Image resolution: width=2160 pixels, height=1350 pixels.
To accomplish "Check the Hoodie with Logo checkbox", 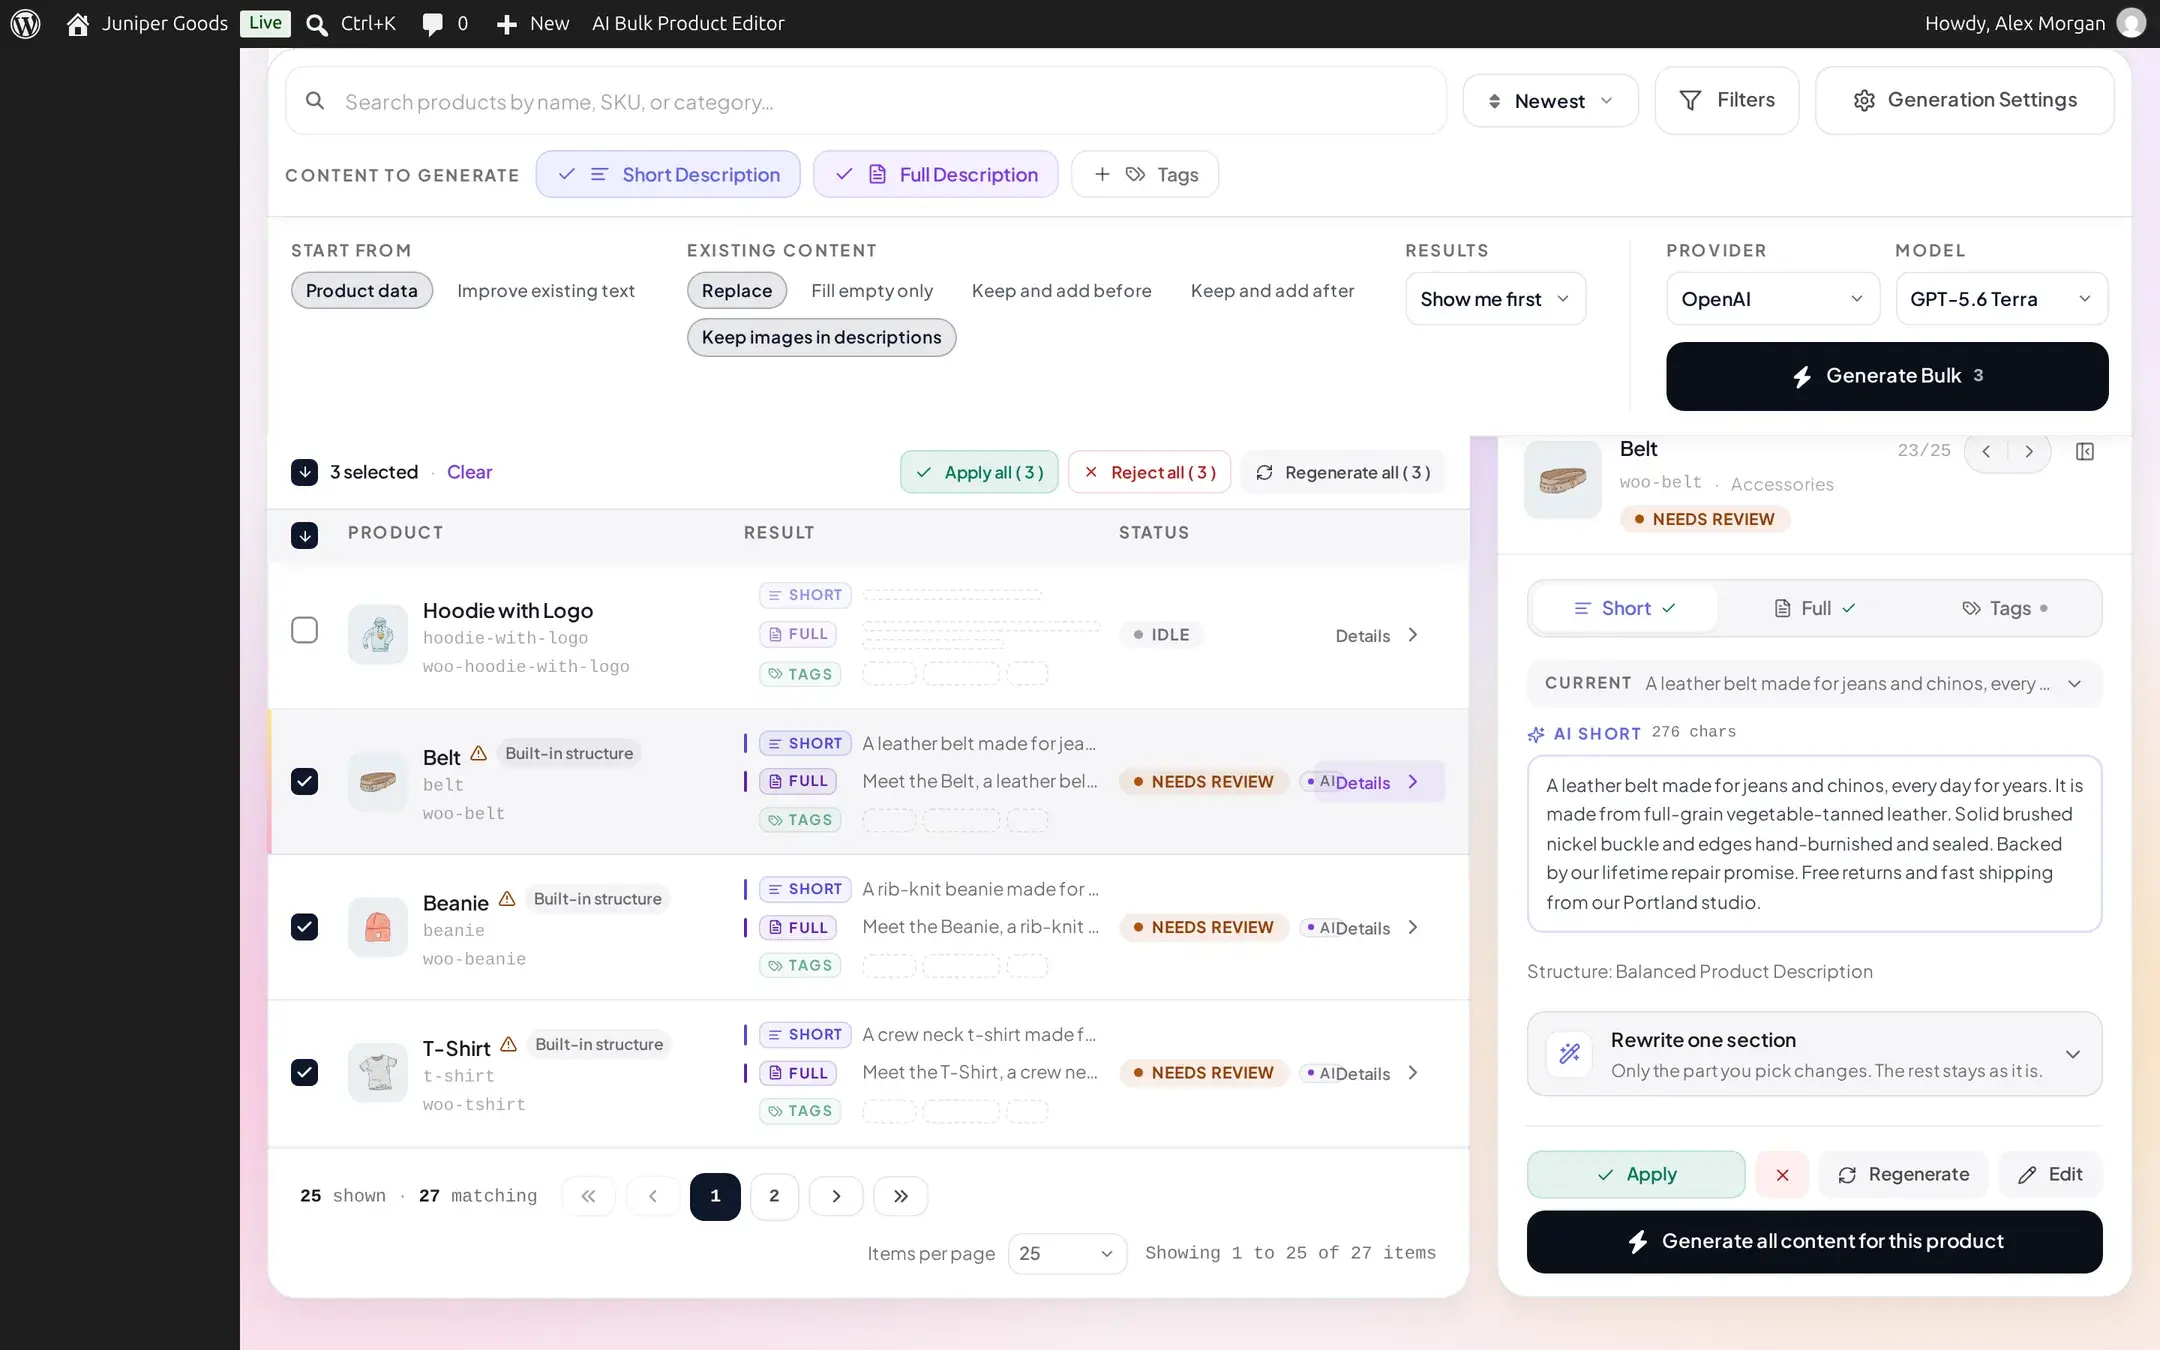I will [304, 630].
